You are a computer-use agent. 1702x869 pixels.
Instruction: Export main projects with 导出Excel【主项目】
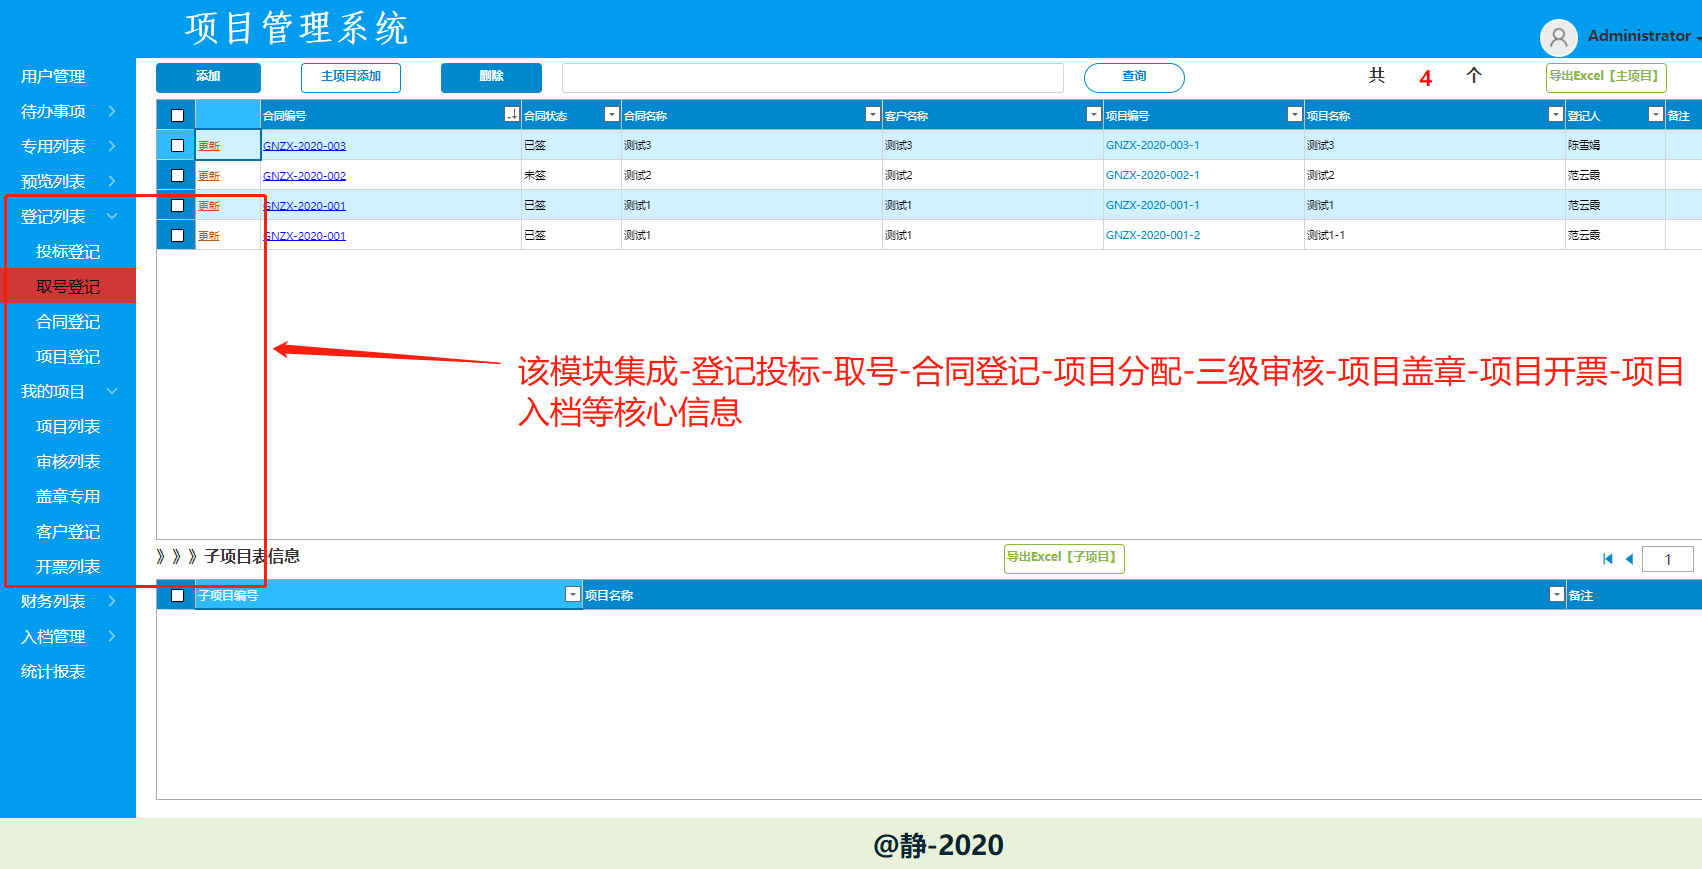[1606, 77]
